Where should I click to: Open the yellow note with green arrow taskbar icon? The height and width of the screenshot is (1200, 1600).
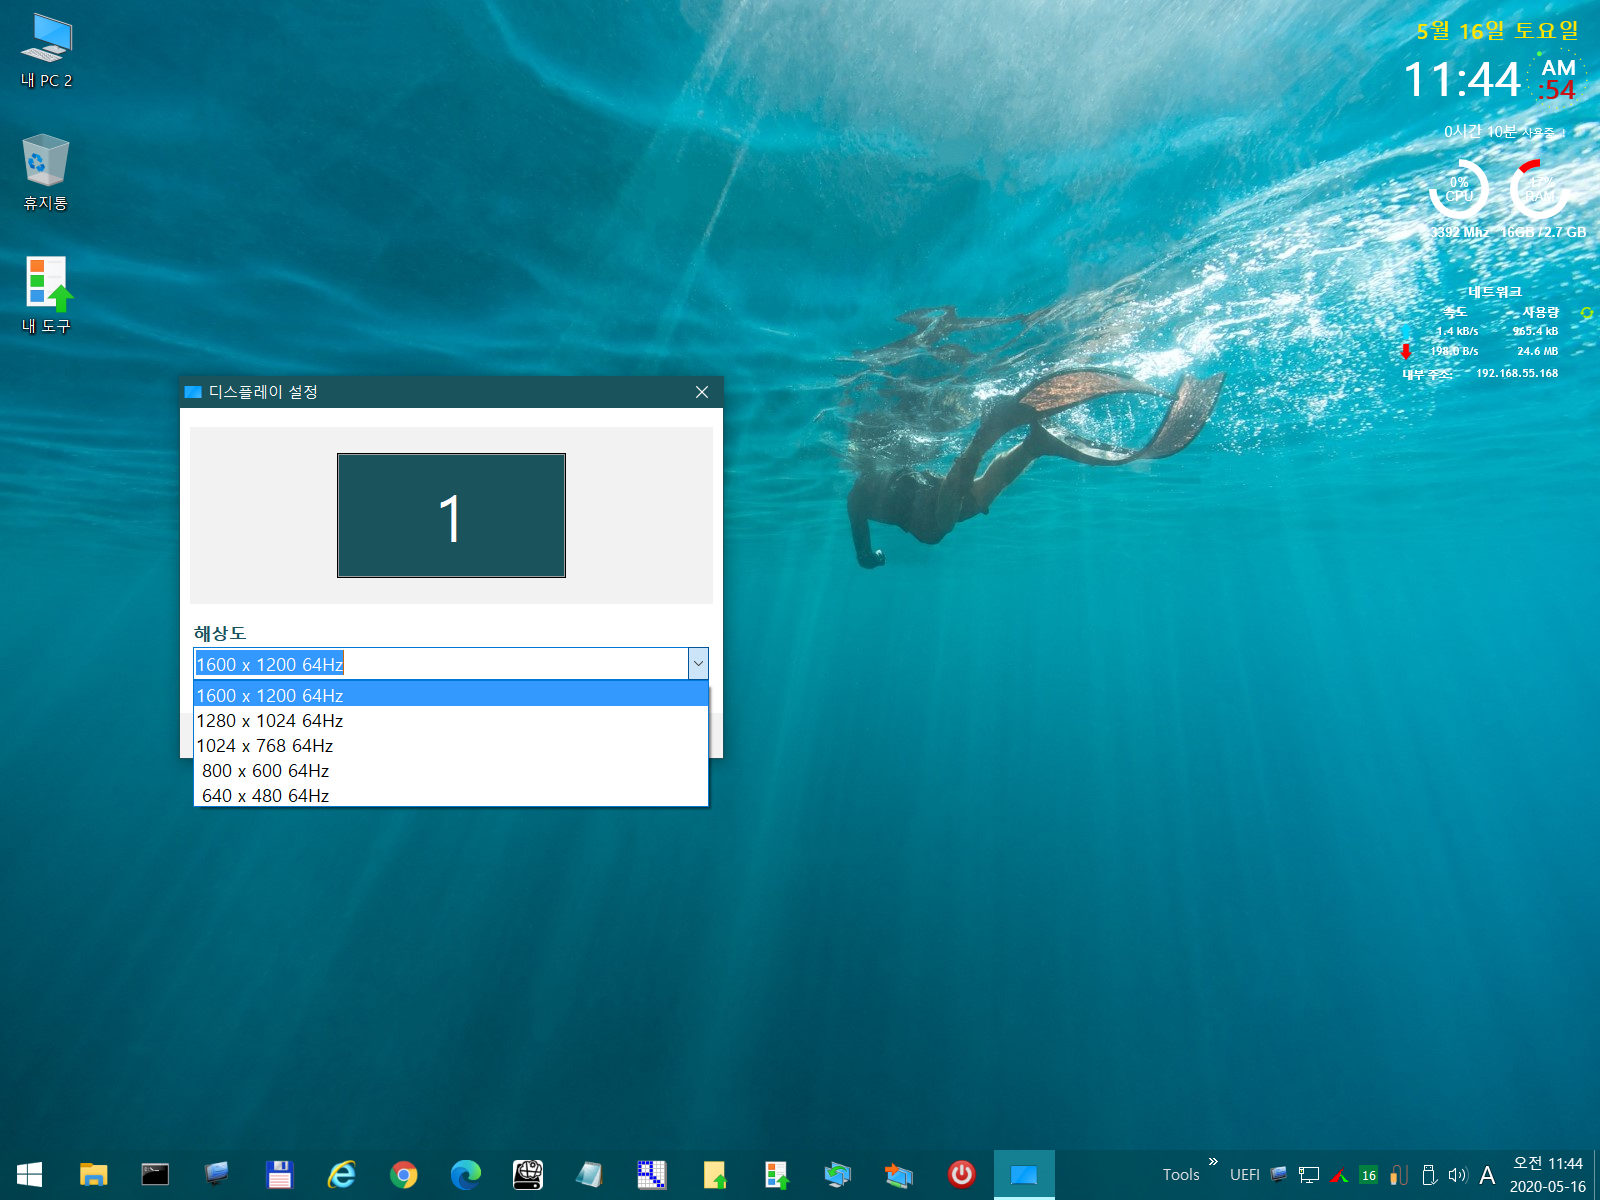click(714, 1174)
